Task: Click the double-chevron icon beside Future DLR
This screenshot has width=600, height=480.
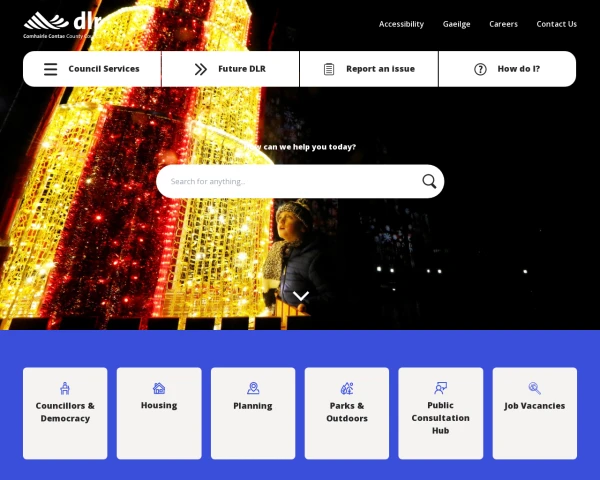Action: pos(201,69)
